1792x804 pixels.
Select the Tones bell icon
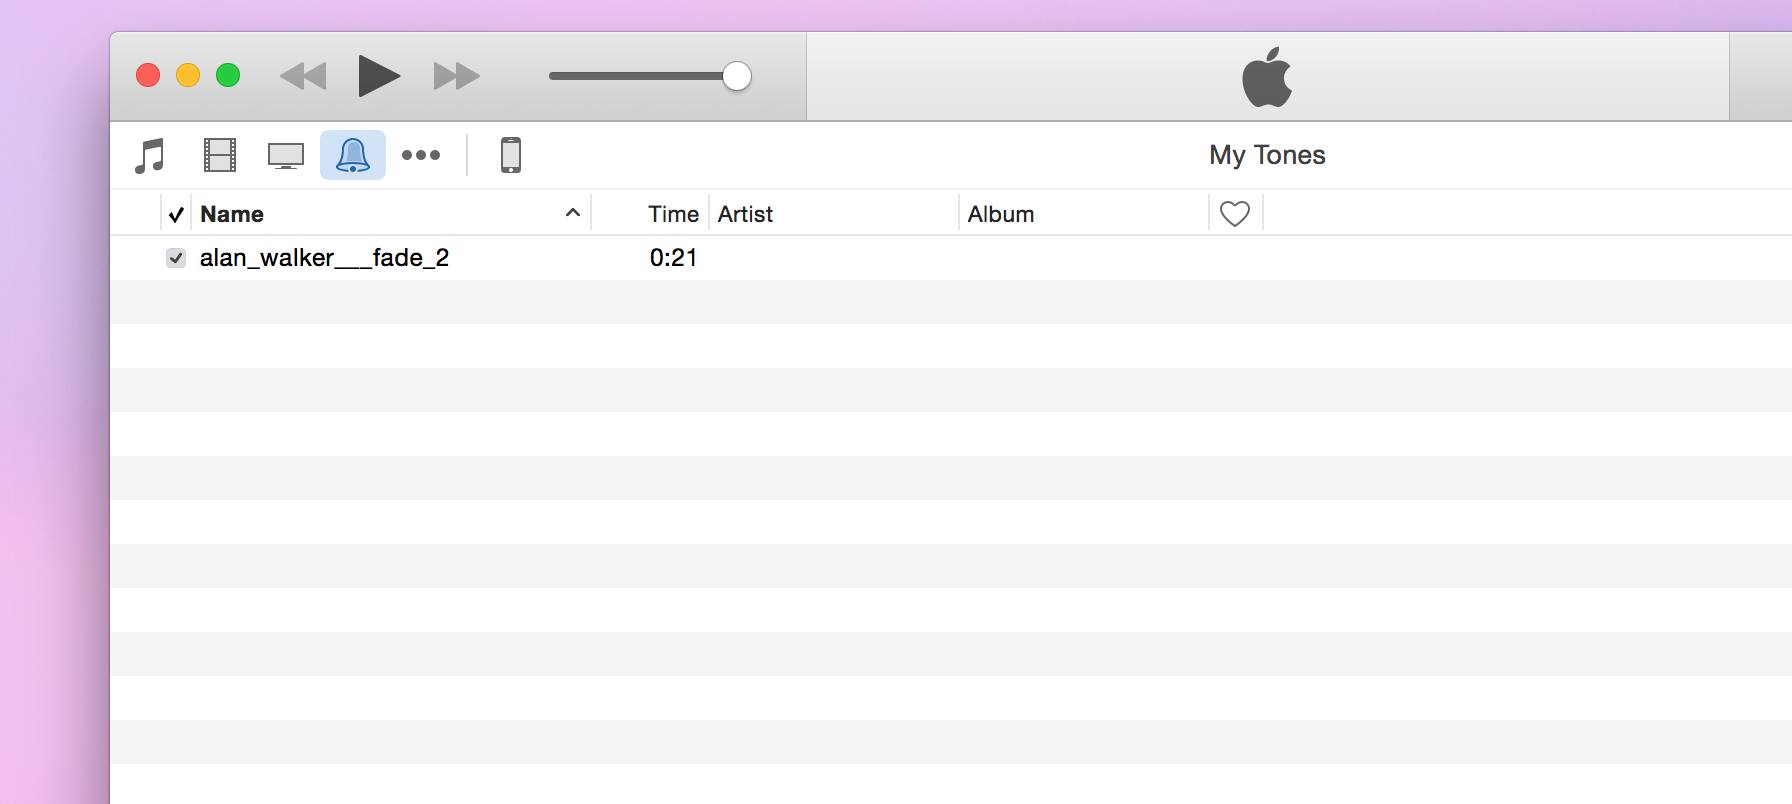pos(353,156)
